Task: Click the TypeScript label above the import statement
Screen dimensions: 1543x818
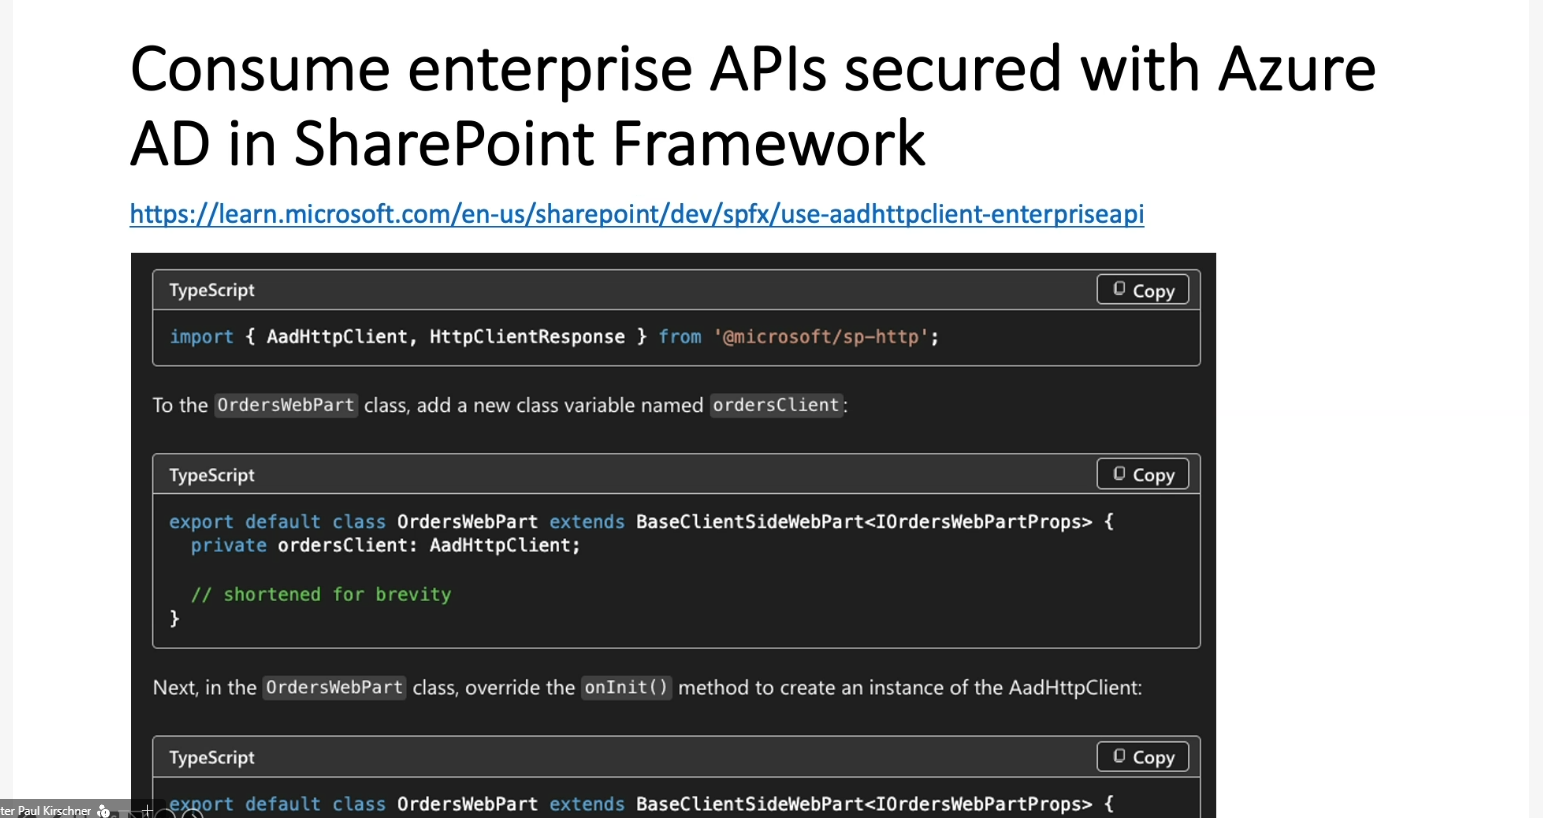Action: point(212,290)
